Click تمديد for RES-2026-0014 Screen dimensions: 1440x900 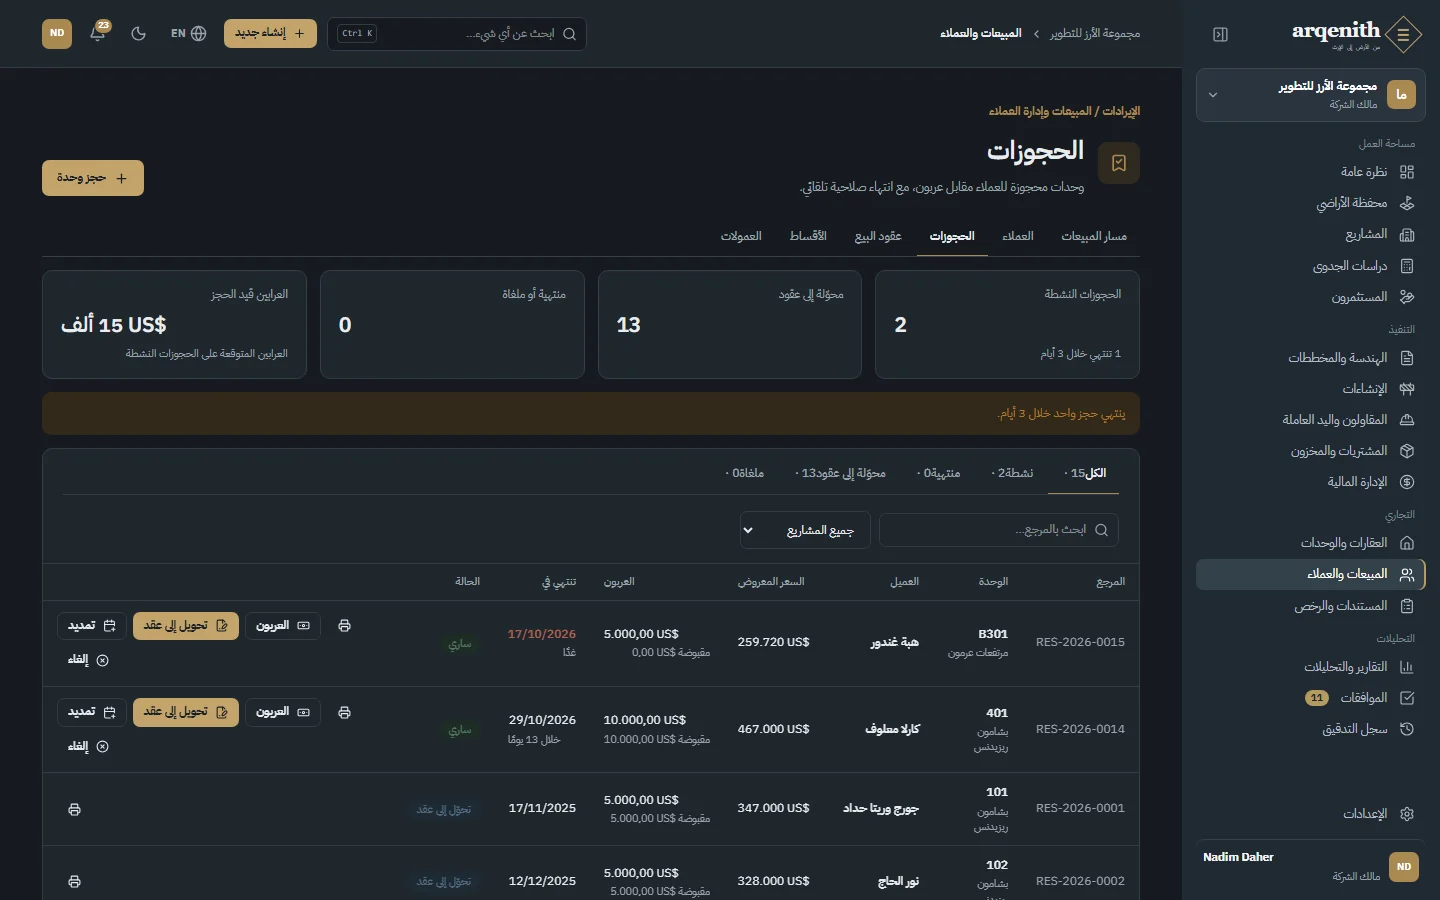(92, 712)
